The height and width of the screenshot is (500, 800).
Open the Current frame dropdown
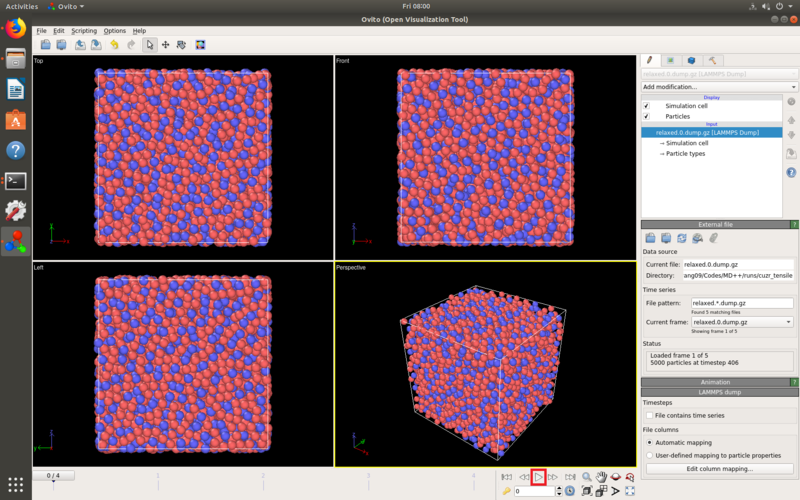tap(742, 322)
